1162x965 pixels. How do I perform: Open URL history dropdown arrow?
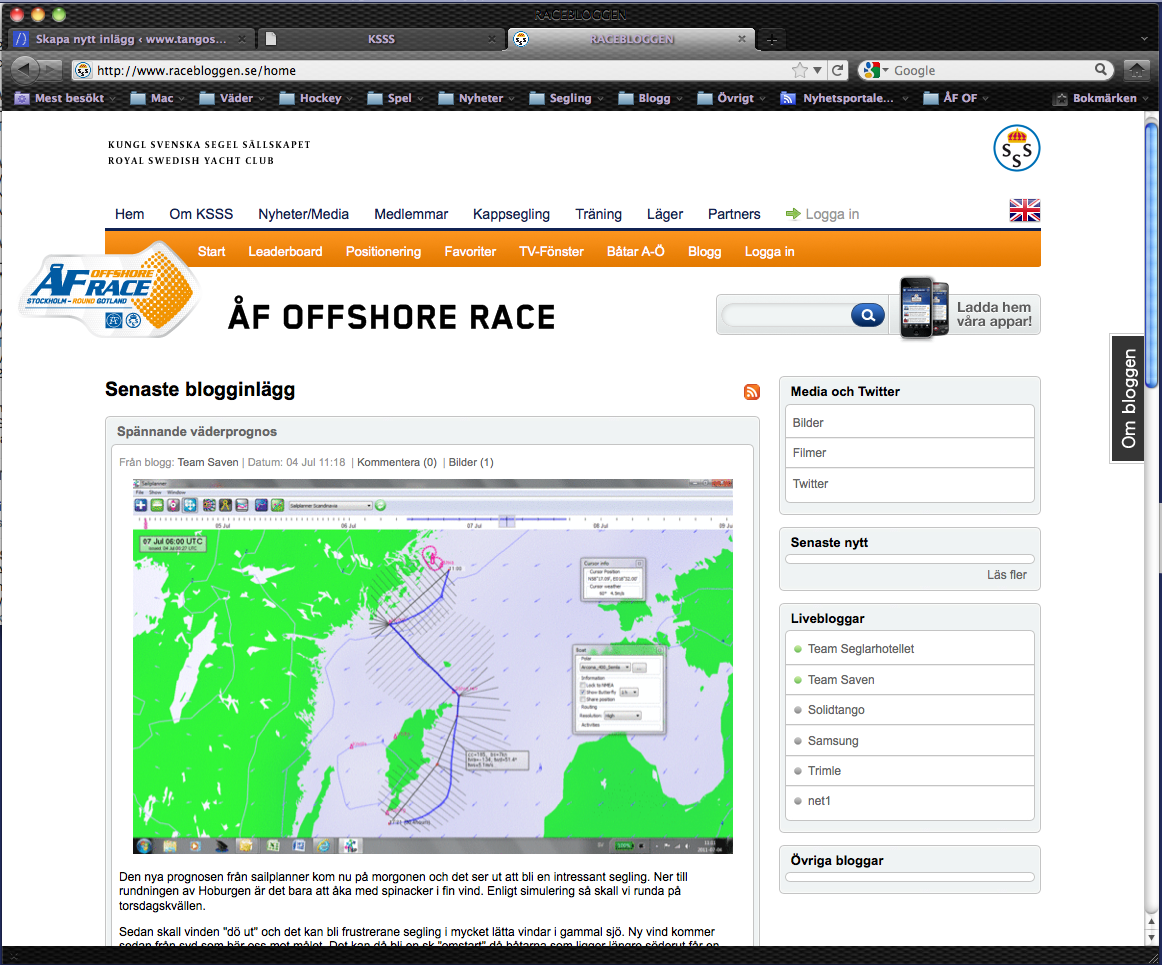pos(817,70)
